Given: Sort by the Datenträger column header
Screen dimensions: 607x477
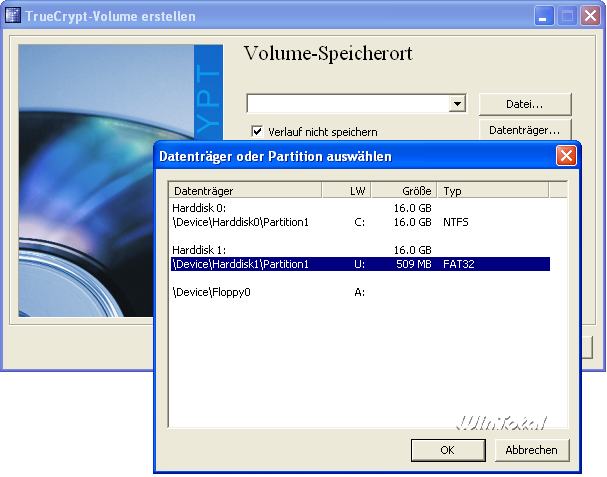Looking at the screenshot, I should click(x=245, y=190).
